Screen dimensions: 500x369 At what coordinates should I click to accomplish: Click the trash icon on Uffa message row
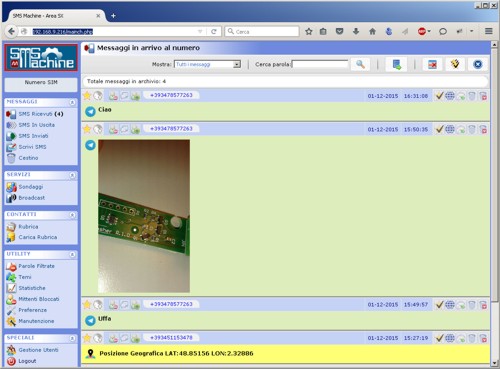472,305
